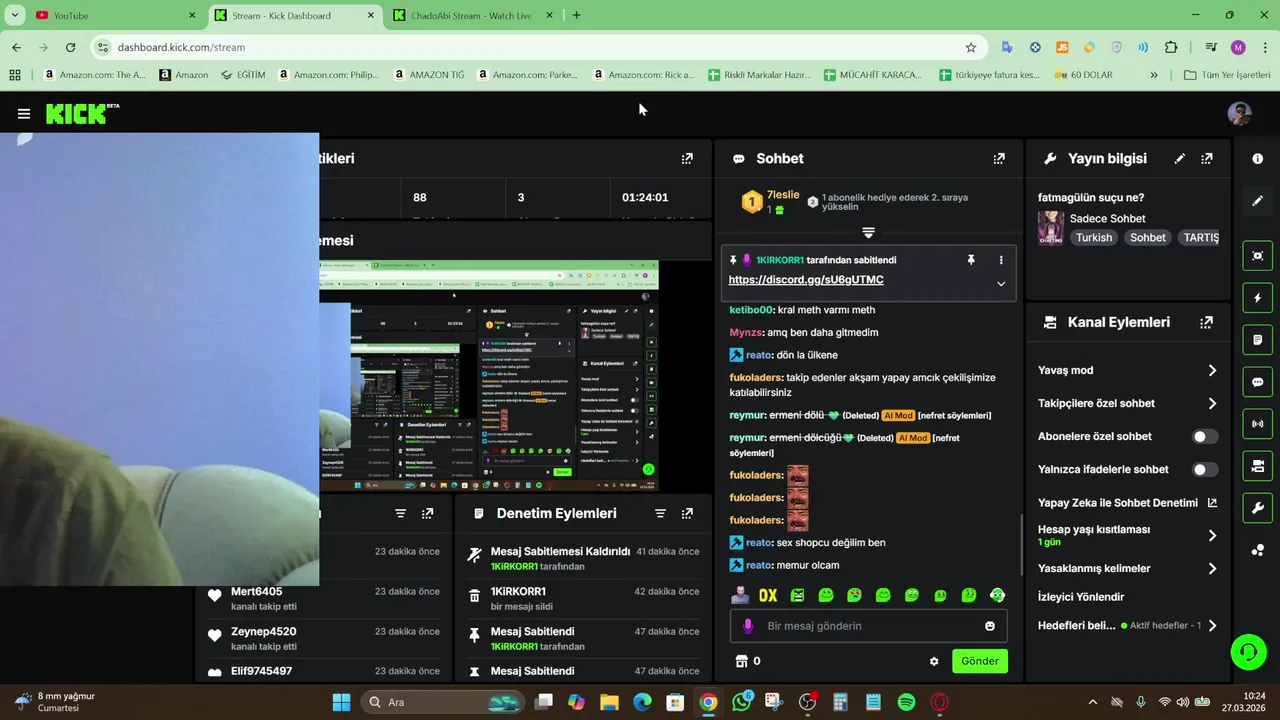Edit stream info with pencil in Yayın bilgisi
This screenshot has width=1280, height=720.
pyautogui.click(x=1180, y=159)
